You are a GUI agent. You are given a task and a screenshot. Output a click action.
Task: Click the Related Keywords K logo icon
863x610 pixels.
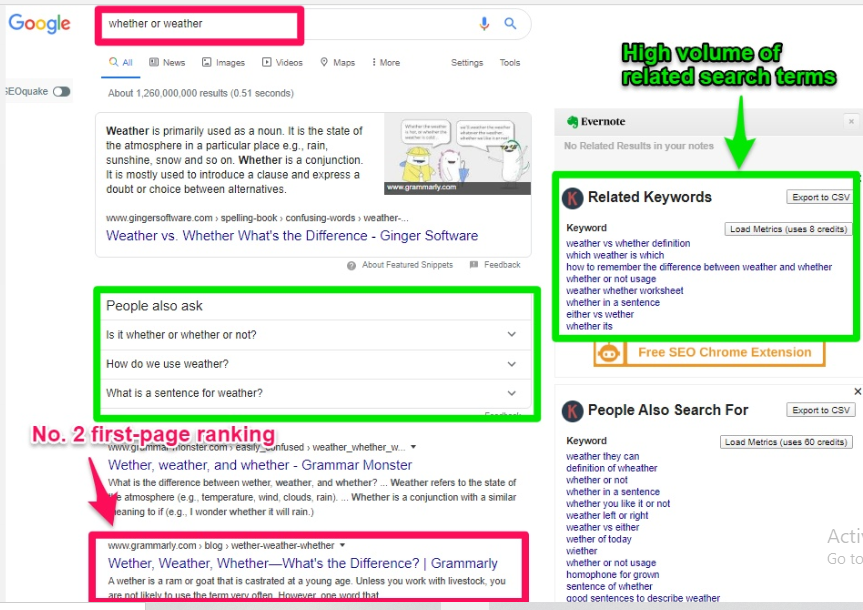(x=572, y=198)
